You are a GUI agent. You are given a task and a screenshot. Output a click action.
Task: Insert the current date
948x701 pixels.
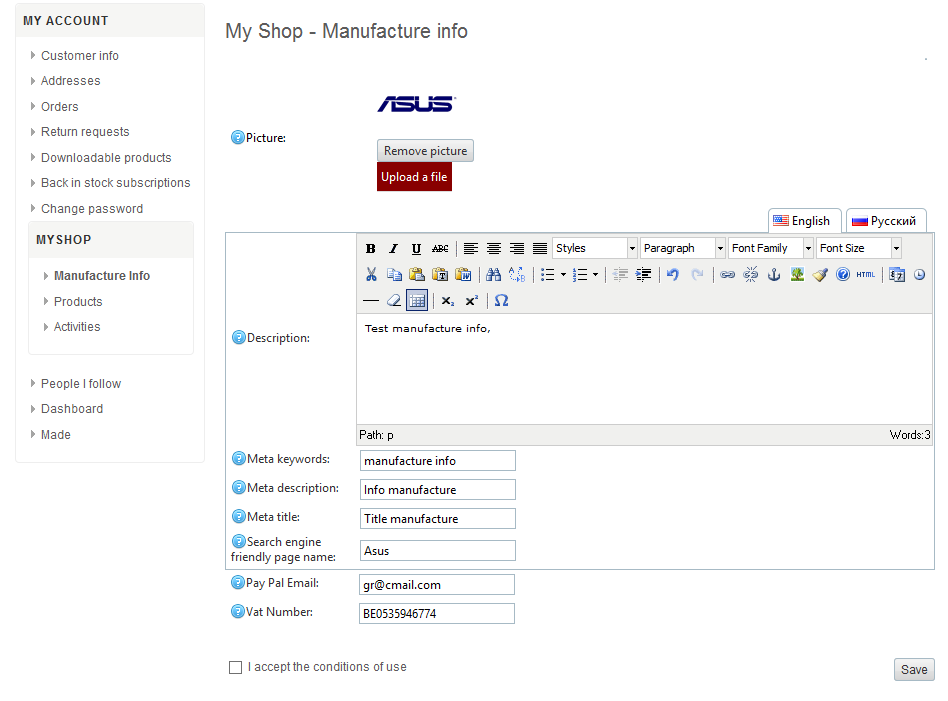[x=897, y=275]
